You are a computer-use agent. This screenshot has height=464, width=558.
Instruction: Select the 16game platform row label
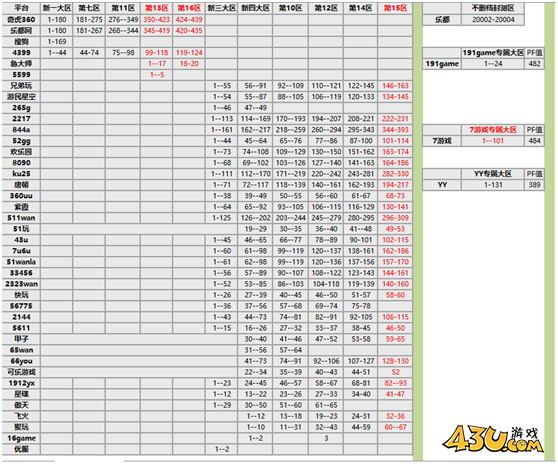21,438
